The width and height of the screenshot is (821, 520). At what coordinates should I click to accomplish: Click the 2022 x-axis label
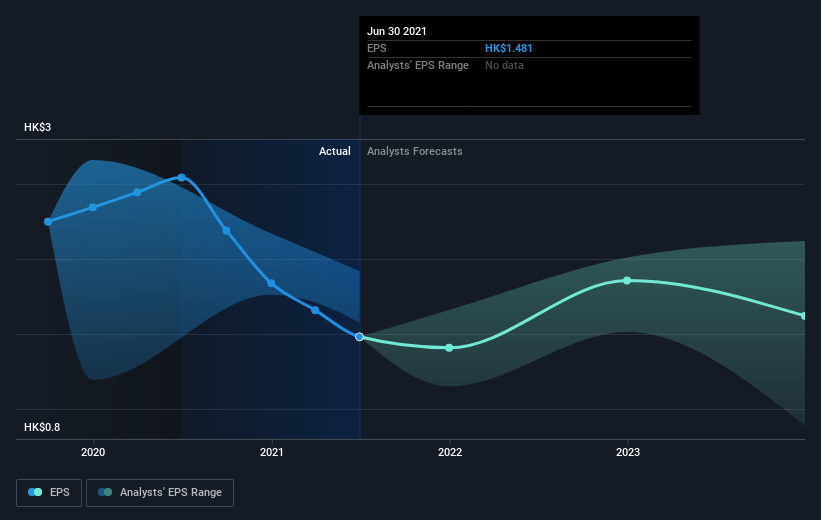coord(450,452)
